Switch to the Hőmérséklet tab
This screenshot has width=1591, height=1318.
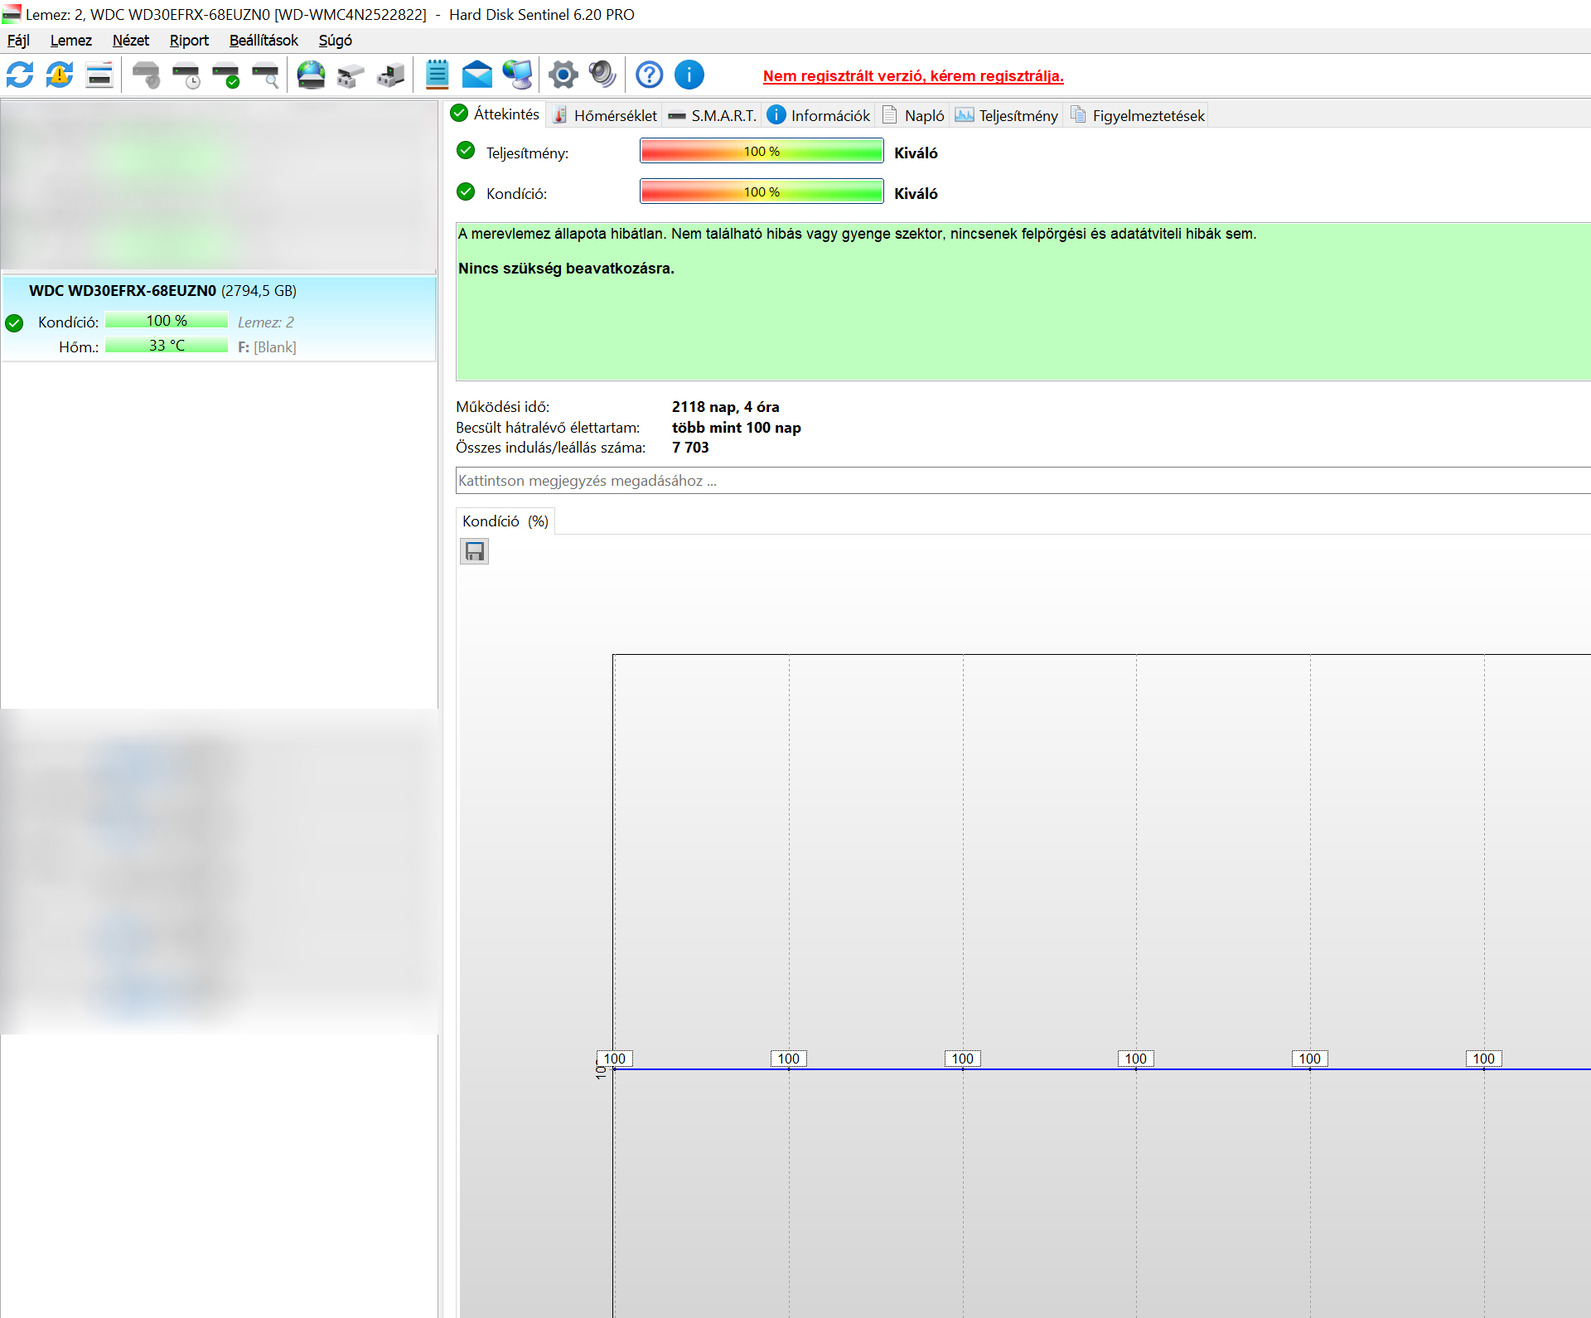605,115
